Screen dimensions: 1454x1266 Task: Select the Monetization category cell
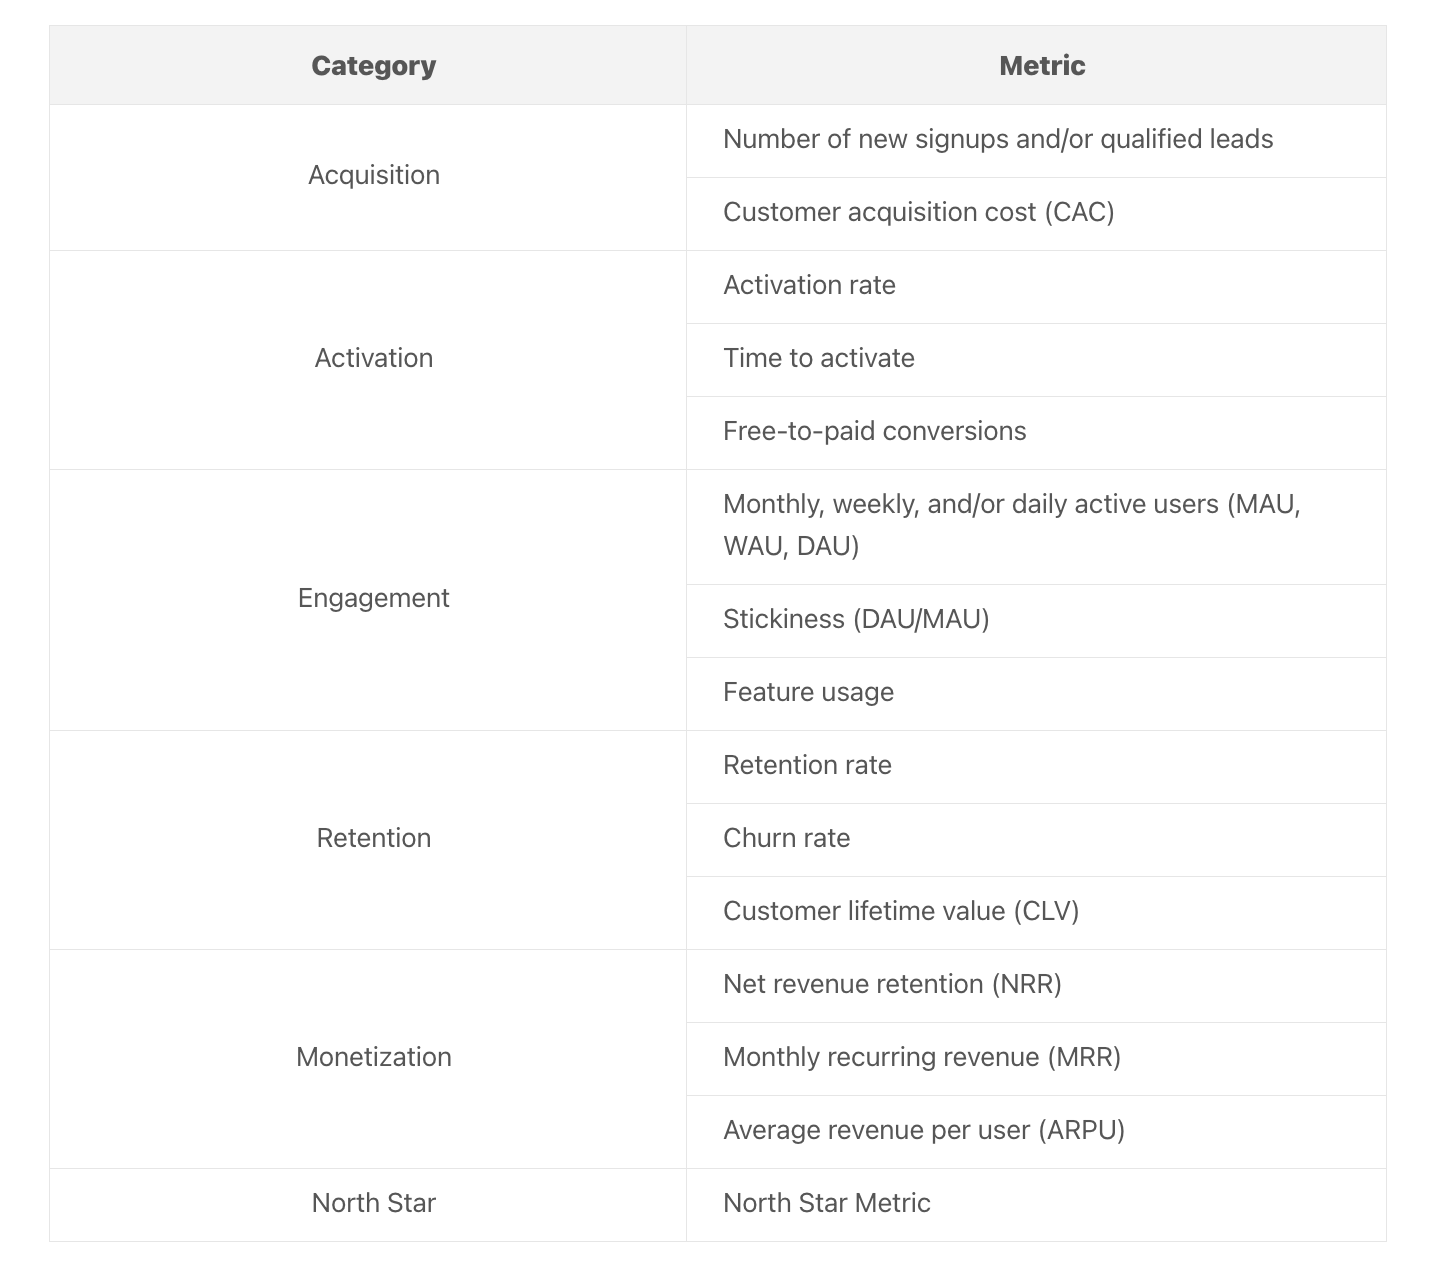373,1057
